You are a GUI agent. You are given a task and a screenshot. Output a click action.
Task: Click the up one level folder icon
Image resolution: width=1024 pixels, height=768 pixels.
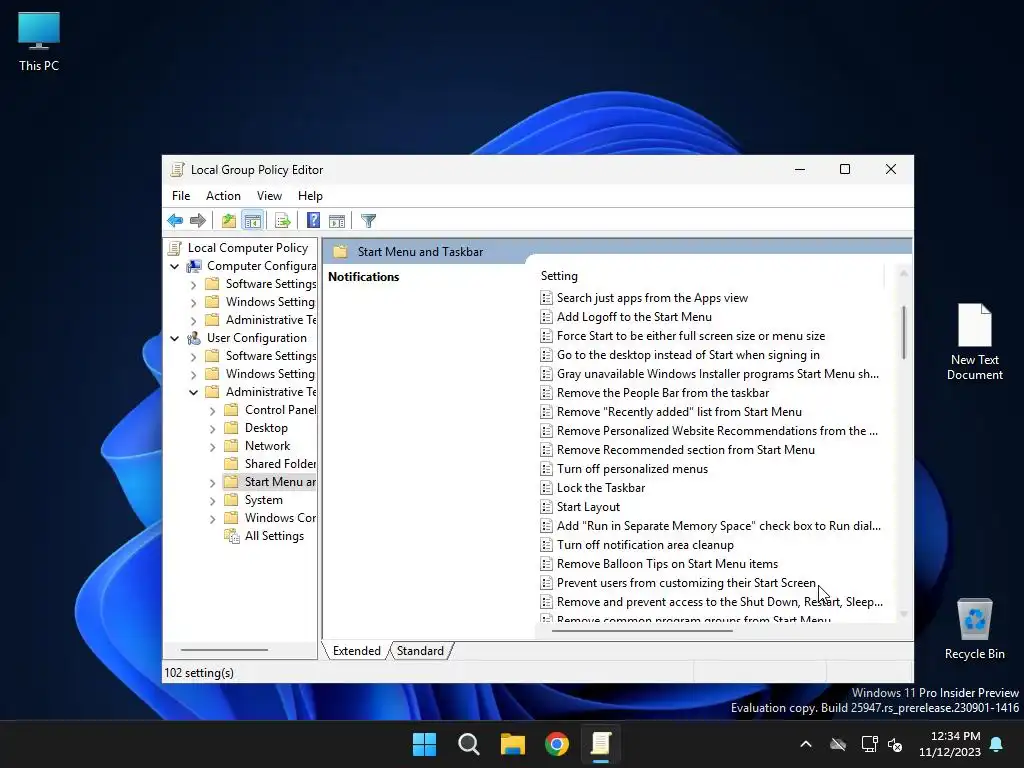click(x=229, y=221)
